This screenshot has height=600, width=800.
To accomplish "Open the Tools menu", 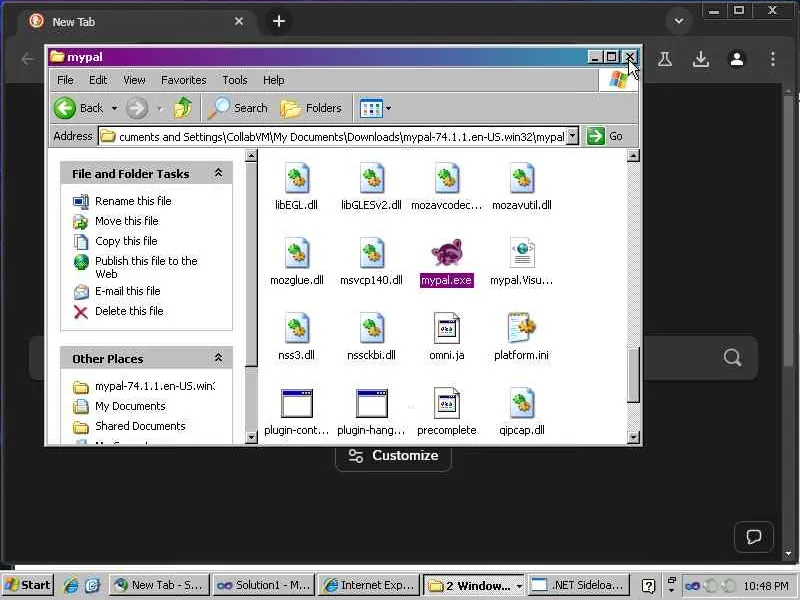I will (x=235, y=80).
